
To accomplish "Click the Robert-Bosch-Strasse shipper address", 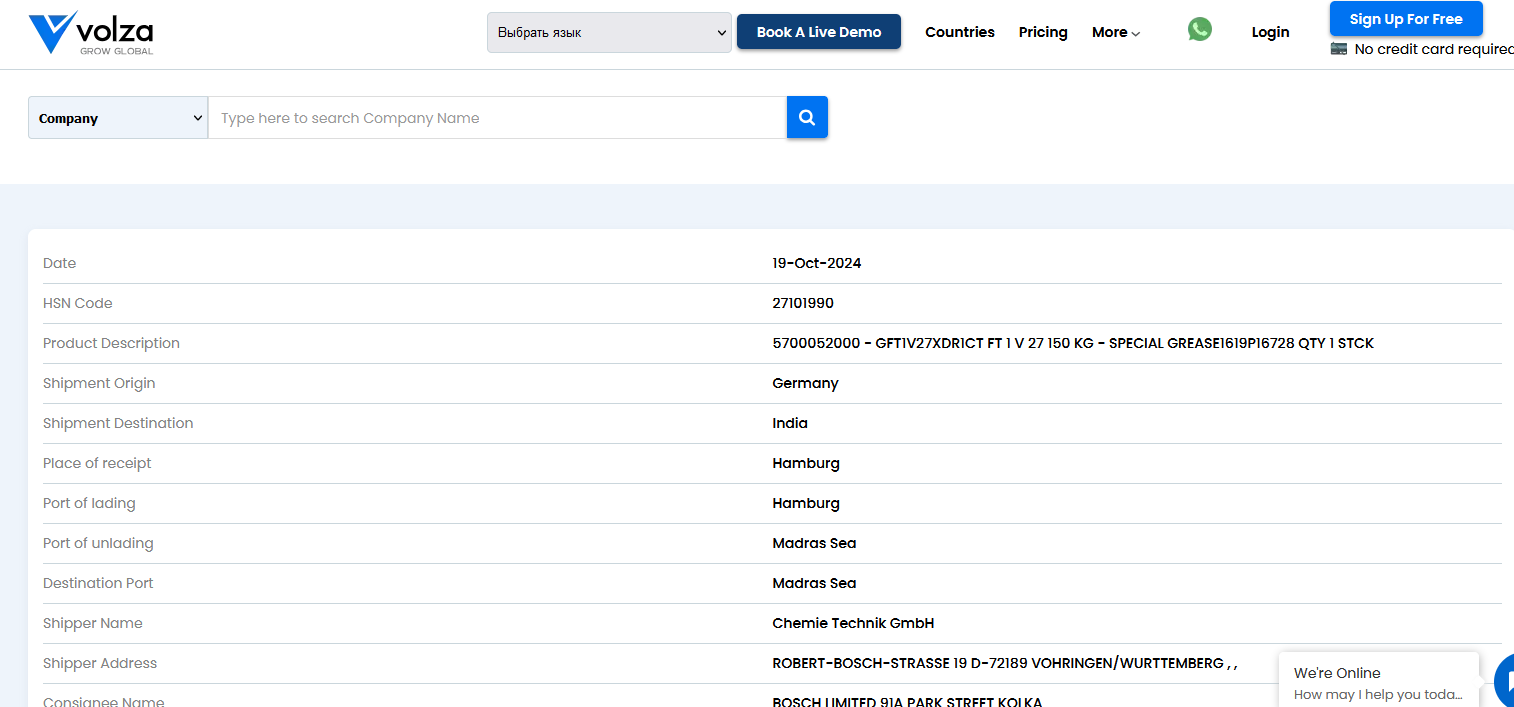I will 1005,663.
